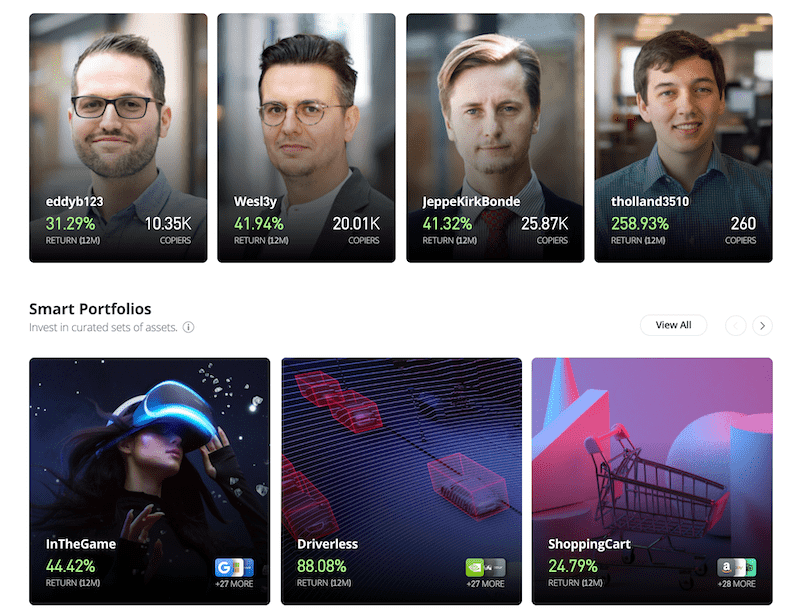
Task: Click View All smart portfolios button
Action: pos(673,325)
